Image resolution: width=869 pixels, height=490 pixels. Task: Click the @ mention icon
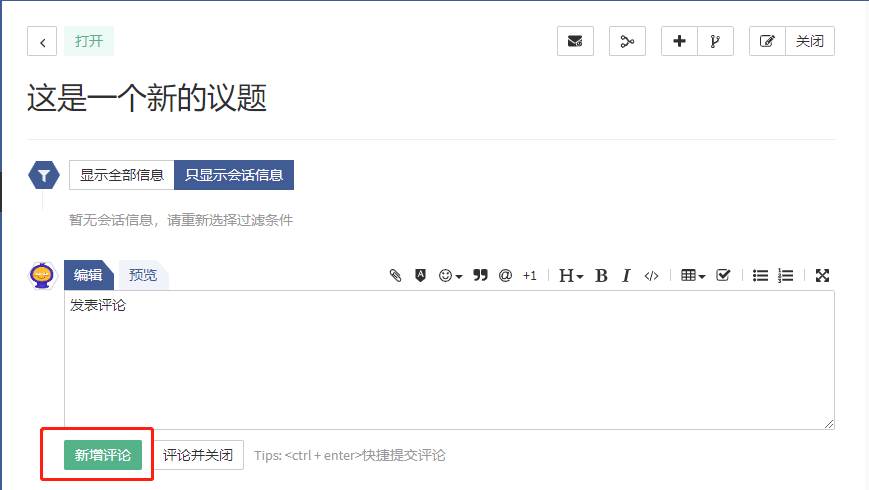tap(505, 276)
